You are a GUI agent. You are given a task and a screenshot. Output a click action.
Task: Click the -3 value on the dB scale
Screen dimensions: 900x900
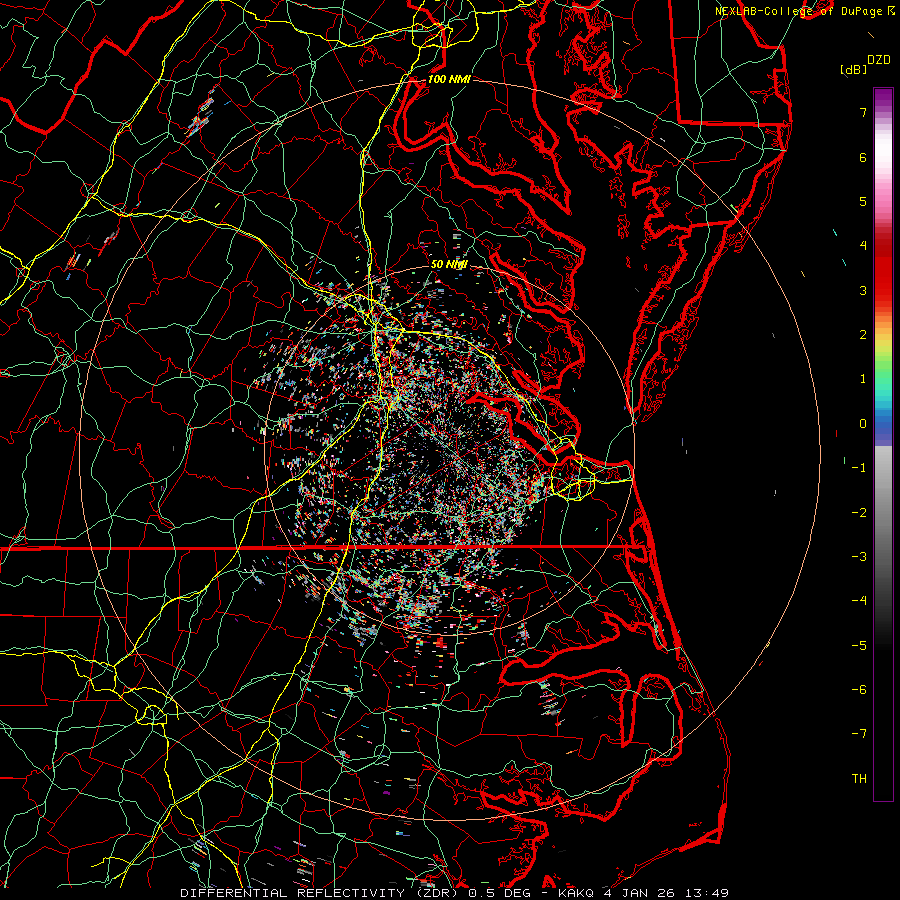pyautogui.click(x=859, y=557)
